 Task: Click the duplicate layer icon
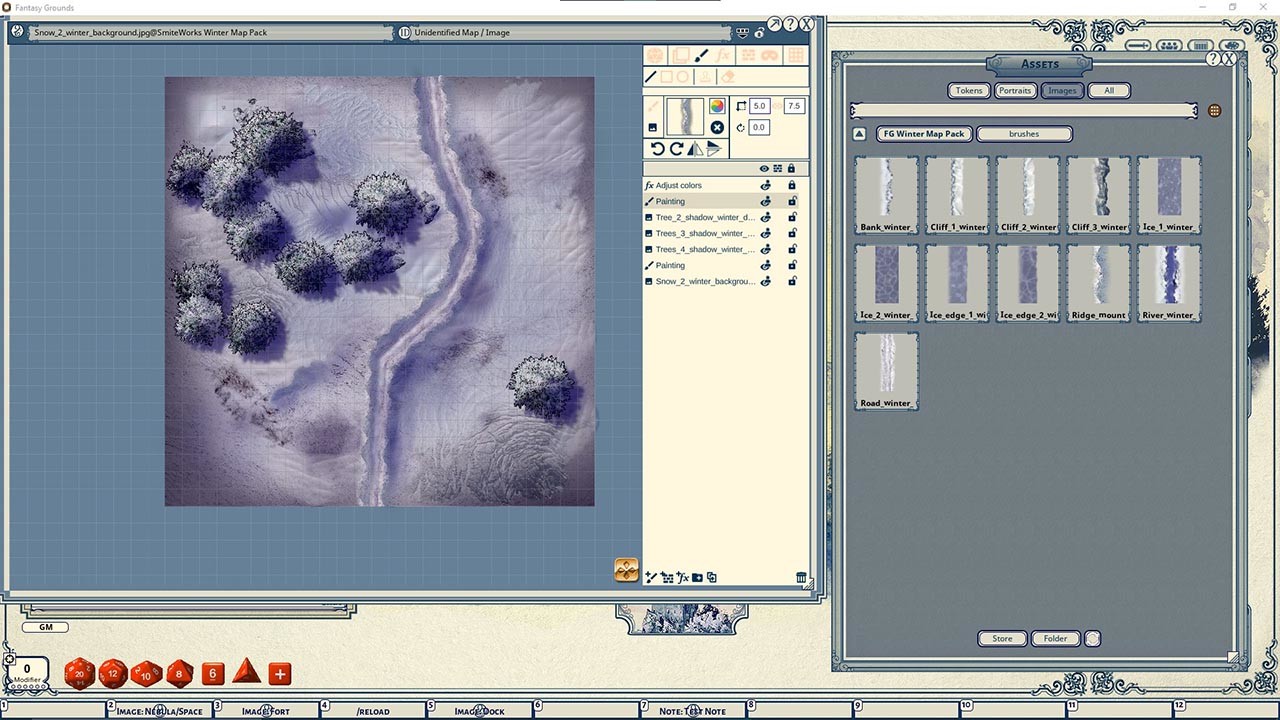pyautogui.click(x=712, y=577)
